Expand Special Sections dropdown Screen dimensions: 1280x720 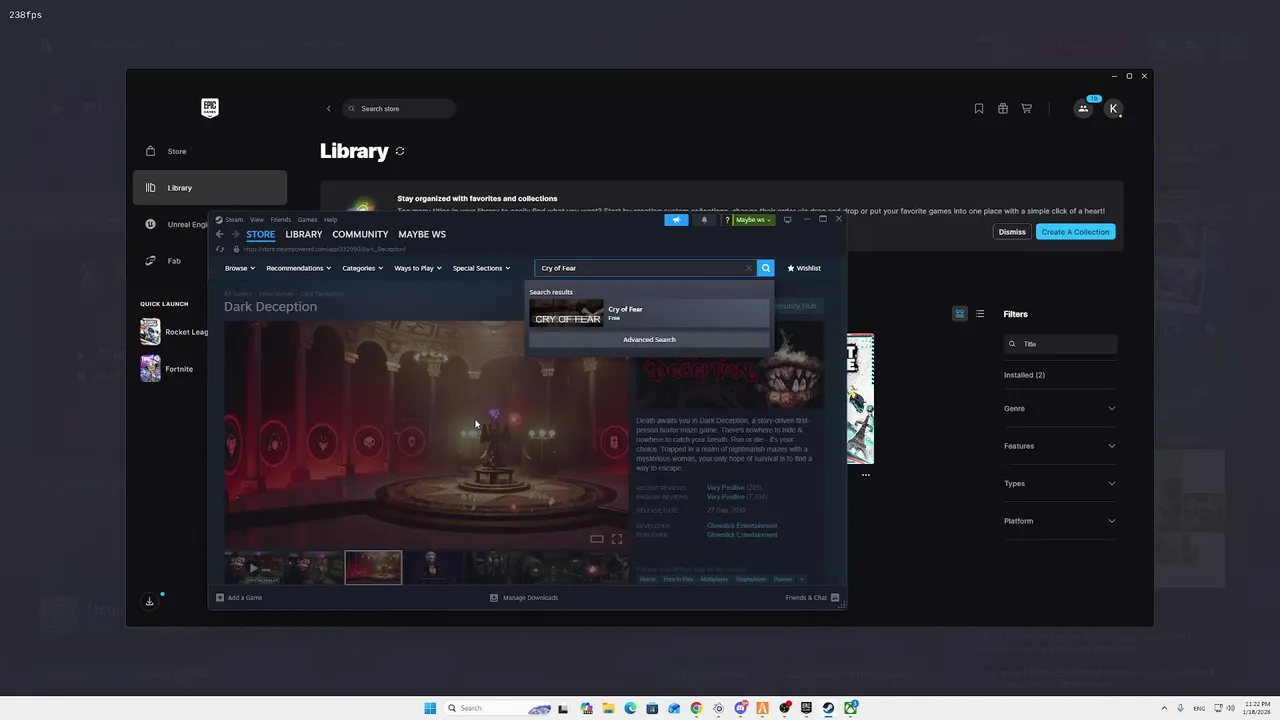click(x=481, y=268)
